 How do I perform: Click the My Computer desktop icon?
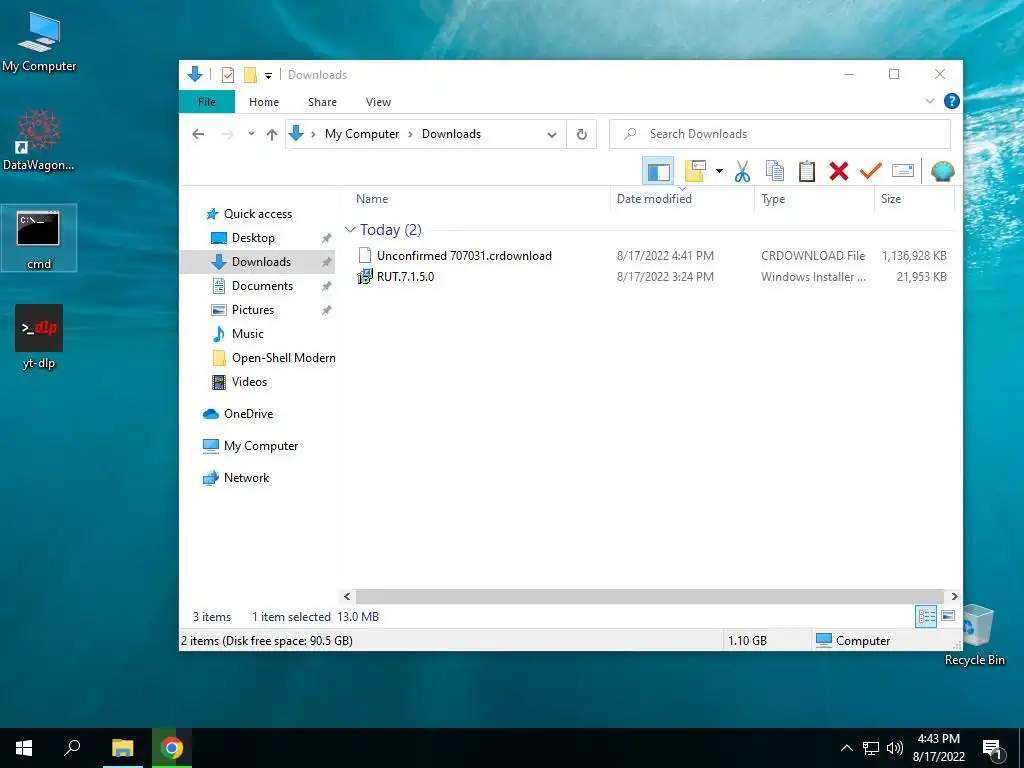click(x=39, y=41)
